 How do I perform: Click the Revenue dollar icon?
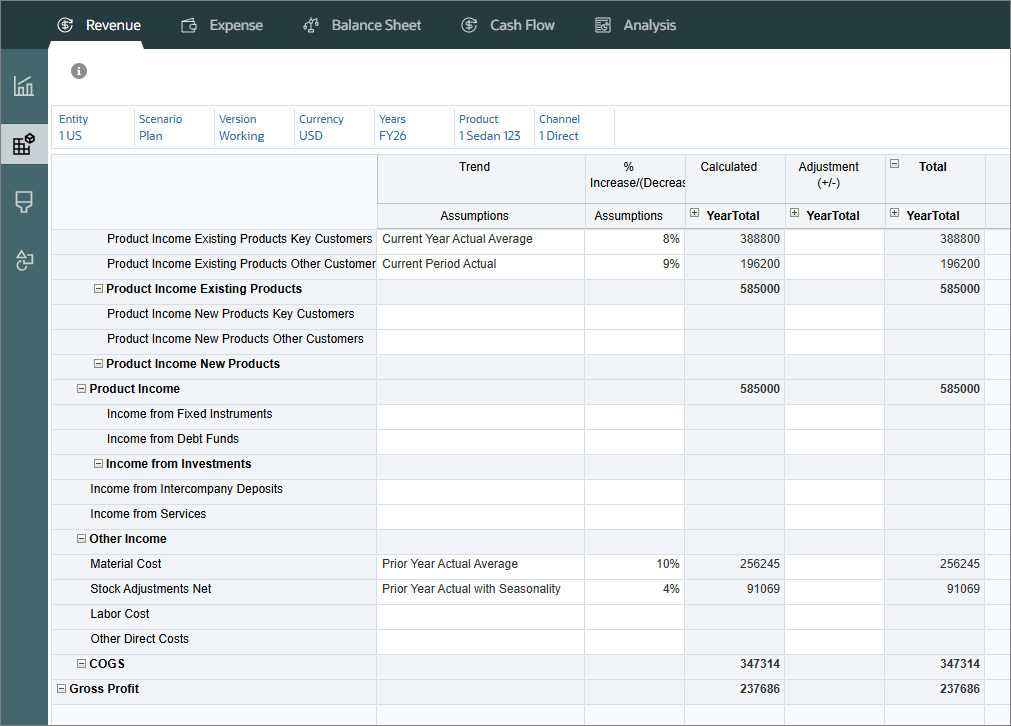click(x=65, y=25)
